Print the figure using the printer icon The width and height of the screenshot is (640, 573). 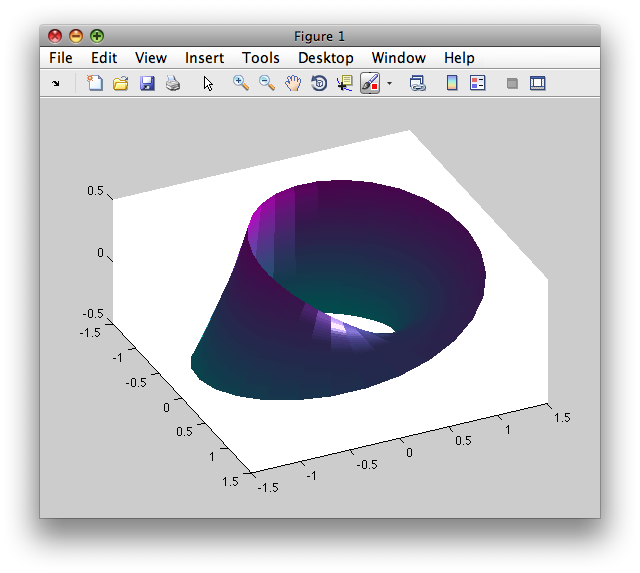click(x=173, y=83)
